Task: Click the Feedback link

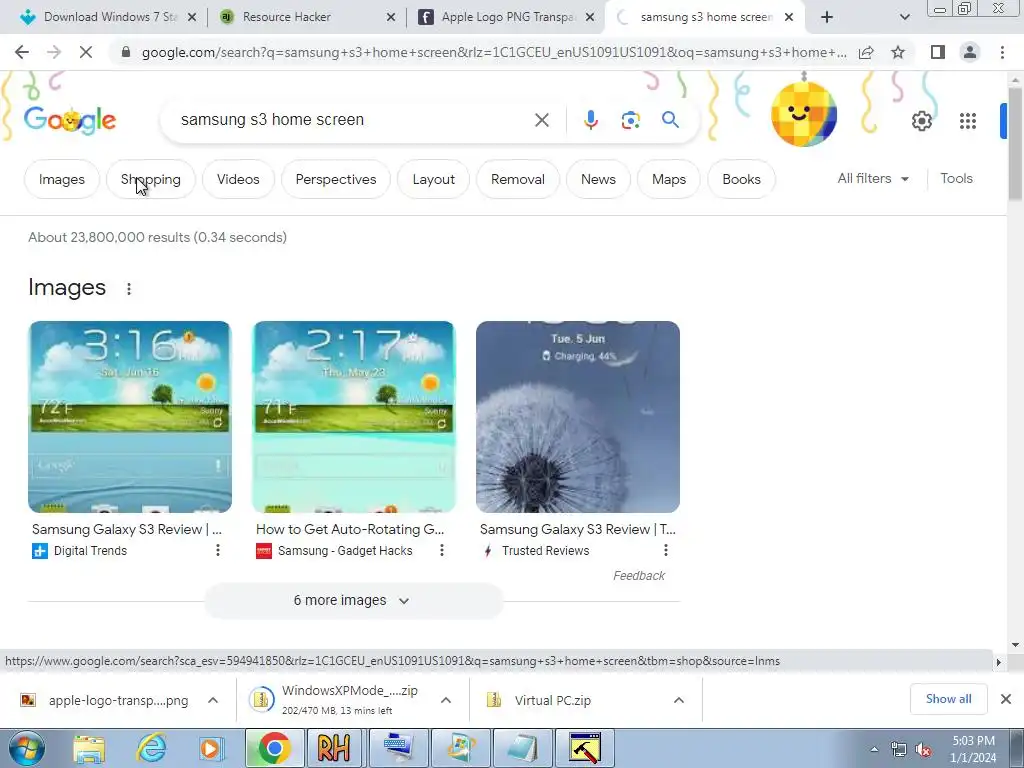Action: [639, 575]
